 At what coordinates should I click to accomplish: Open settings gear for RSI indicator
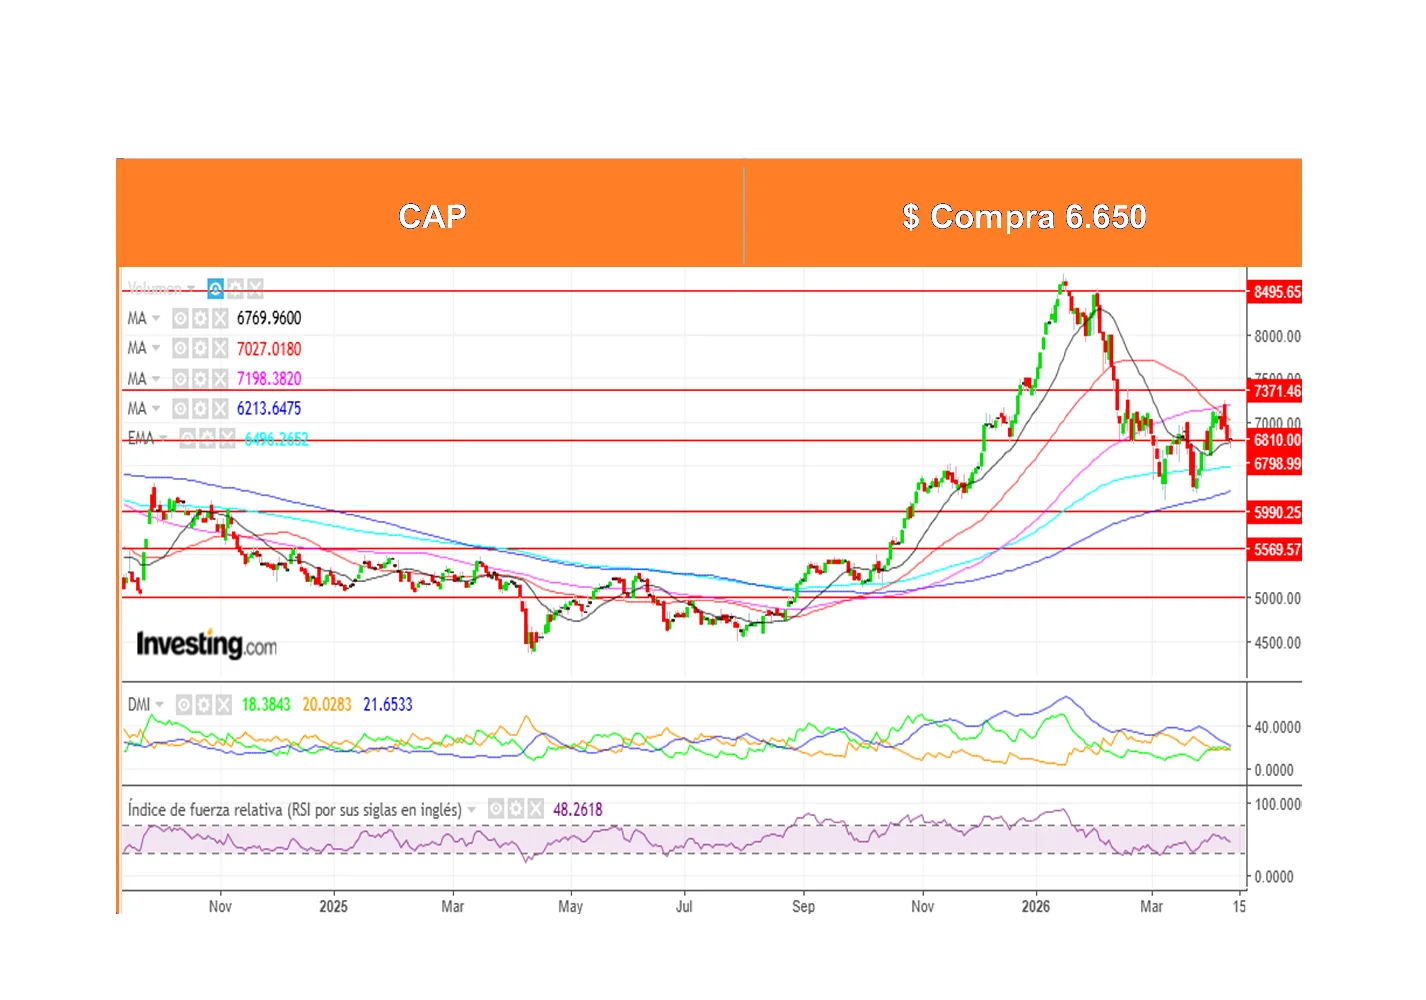coord(516,809)
